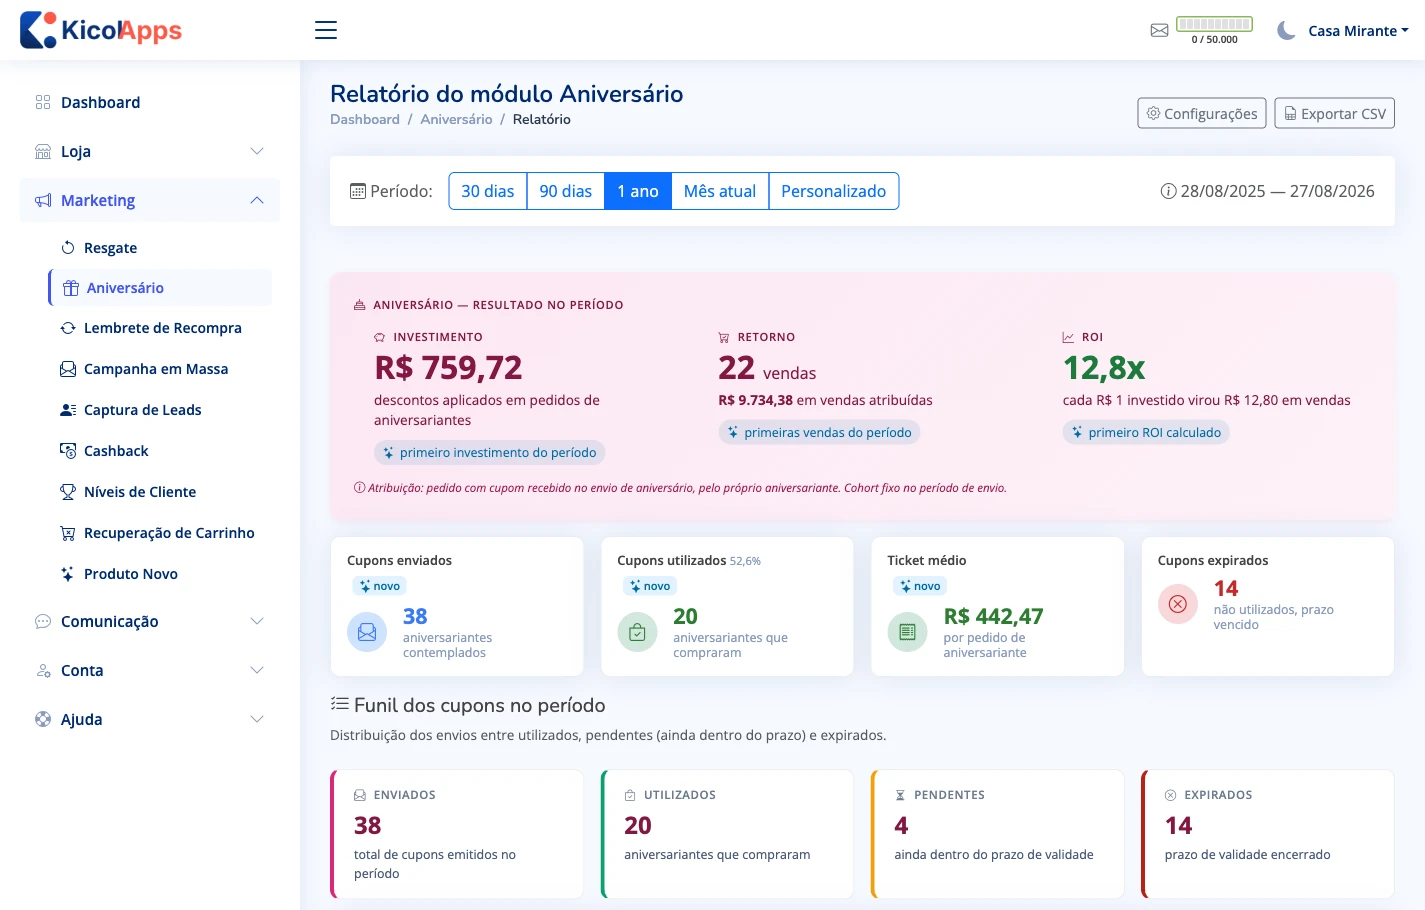Open the messages envelope icon

coord(1159,30)
